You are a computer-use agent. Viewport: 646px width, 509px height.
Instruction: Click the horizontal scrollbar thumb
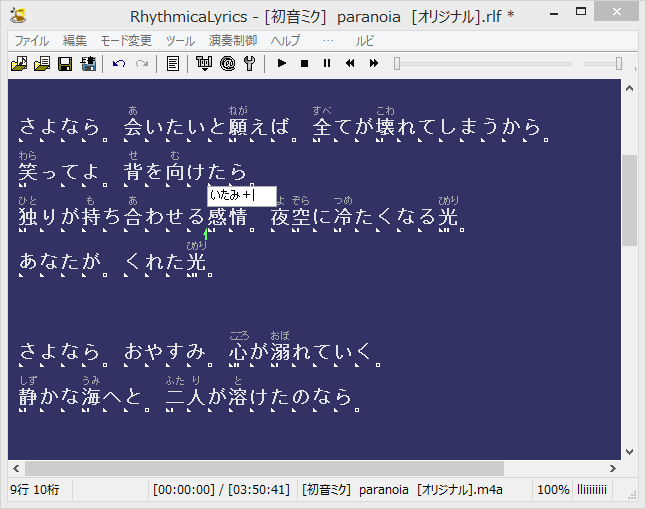point(264,469)
